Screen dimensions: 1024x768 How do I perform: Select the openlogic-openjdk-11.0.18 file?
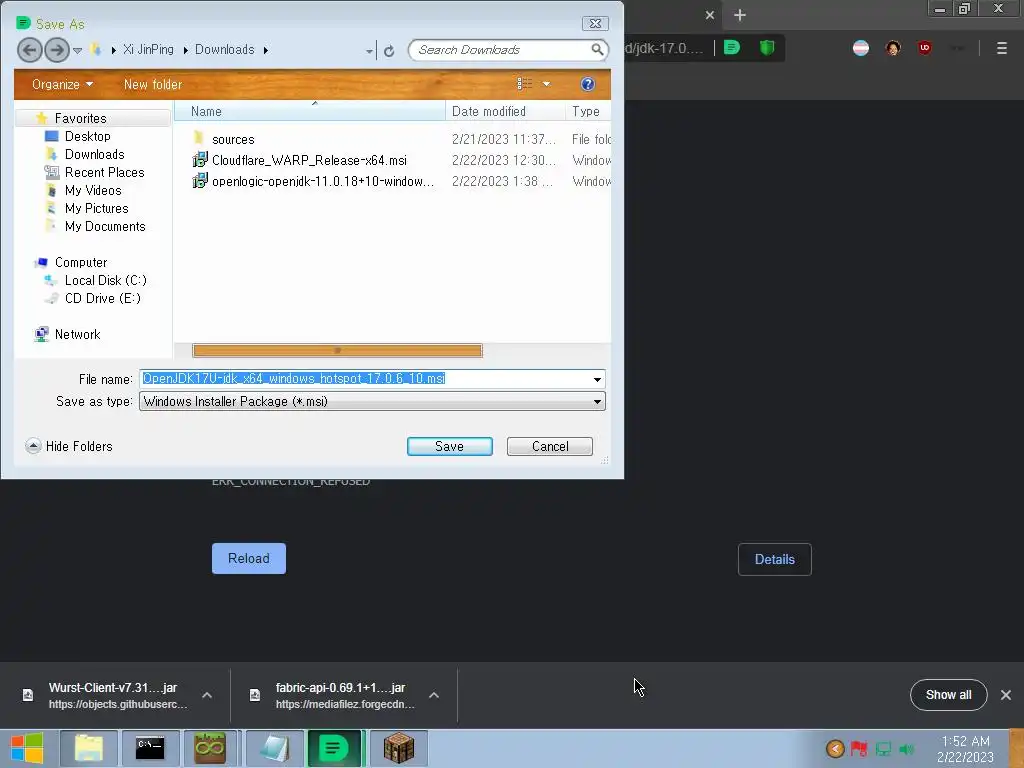323,181
